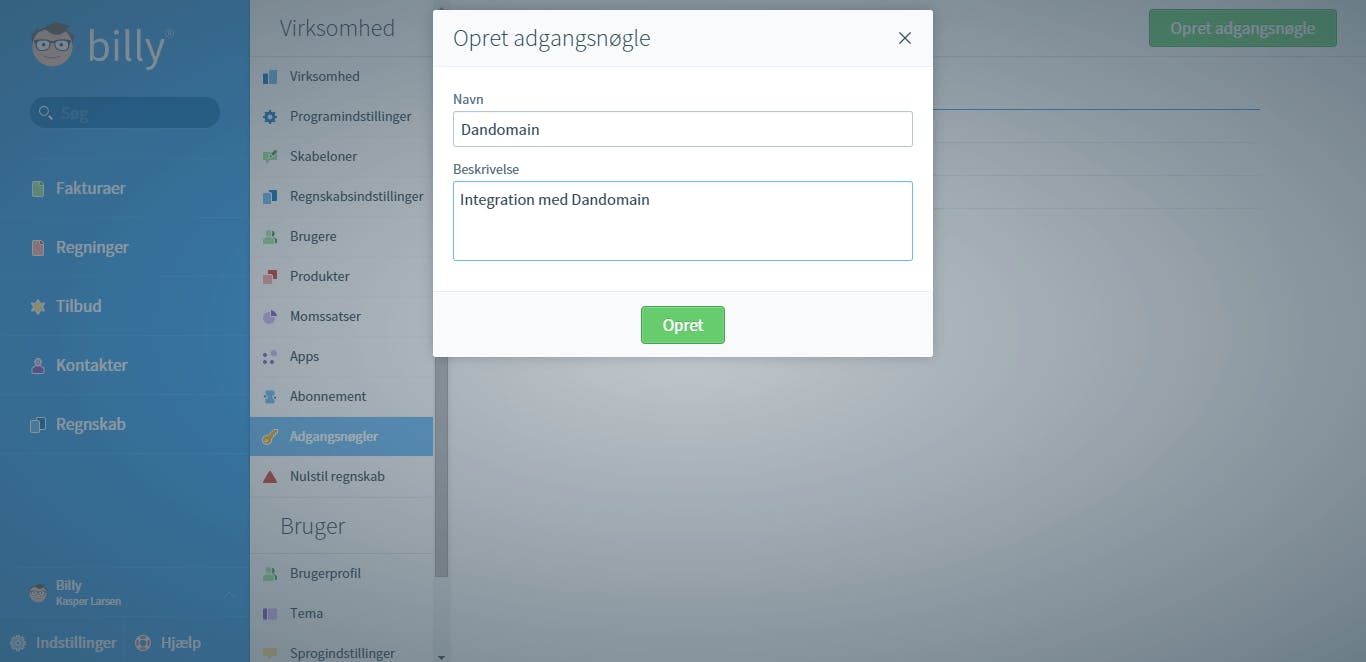This screenshot has height=662, width=1366.
Task: Select Virksomhed in settings list
Action: pyautogui.click(x=342, y=77)
